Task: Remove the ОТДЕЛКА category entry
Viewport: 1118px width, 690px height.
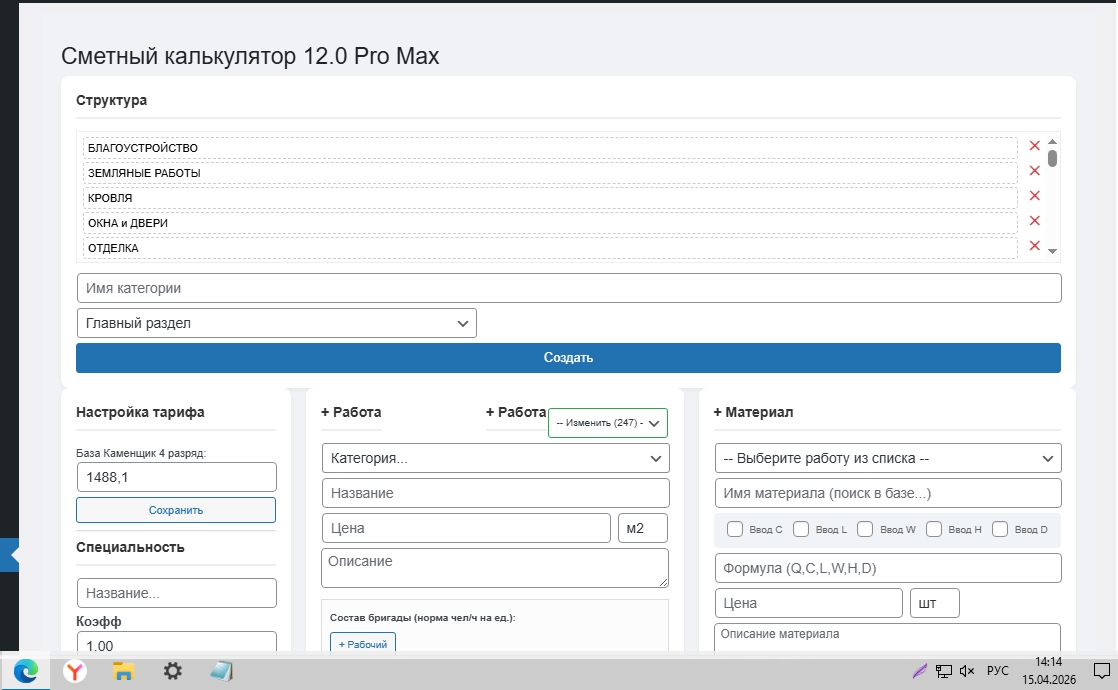Action: point(1035,246)
